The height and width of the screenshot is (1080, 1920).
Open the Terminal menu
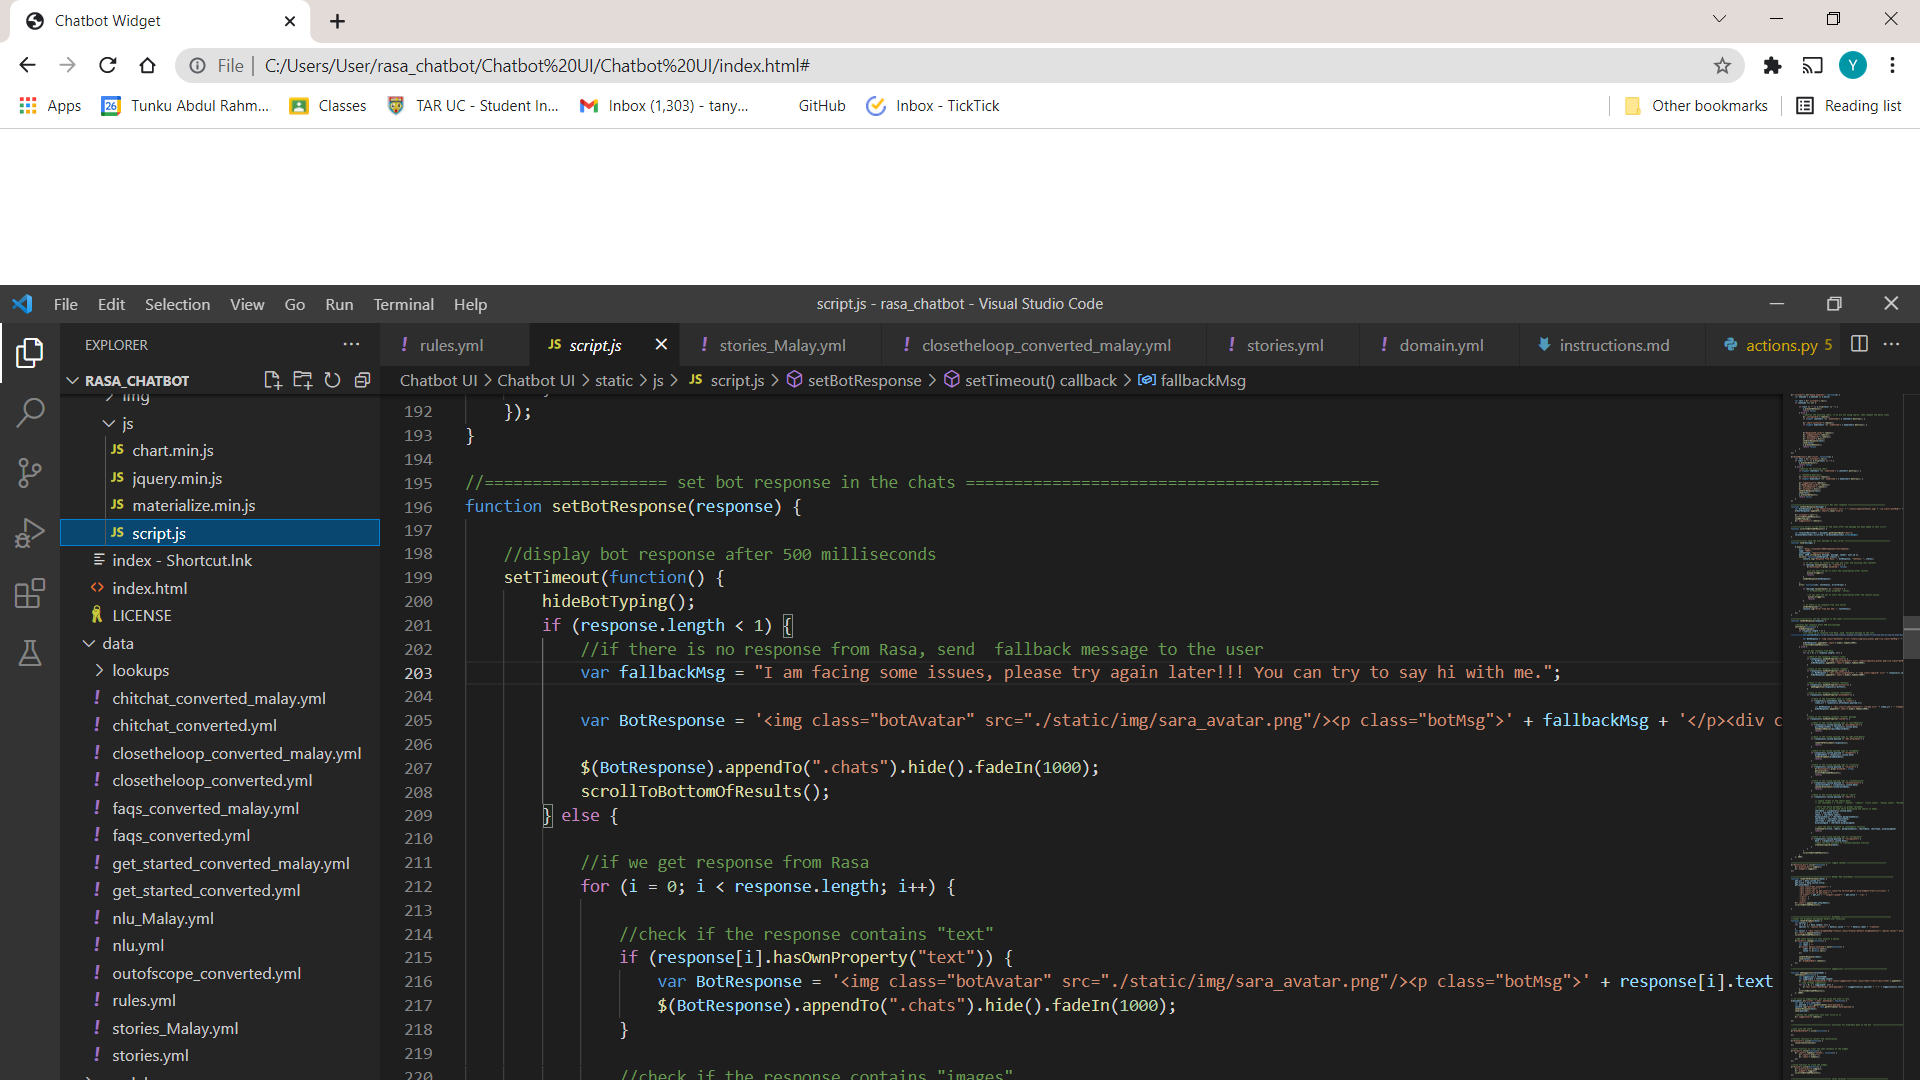click(x=403, y=304)
